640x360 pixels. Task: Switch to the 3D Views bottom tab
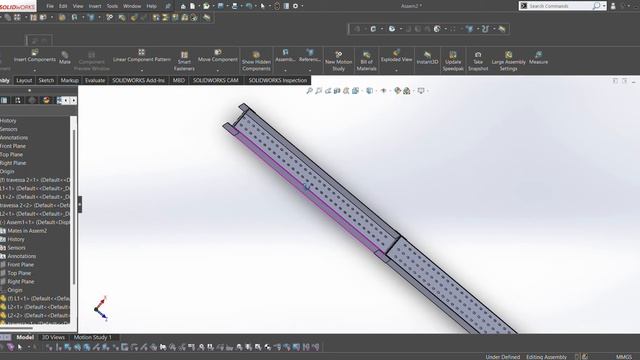(x=53, y=337)
